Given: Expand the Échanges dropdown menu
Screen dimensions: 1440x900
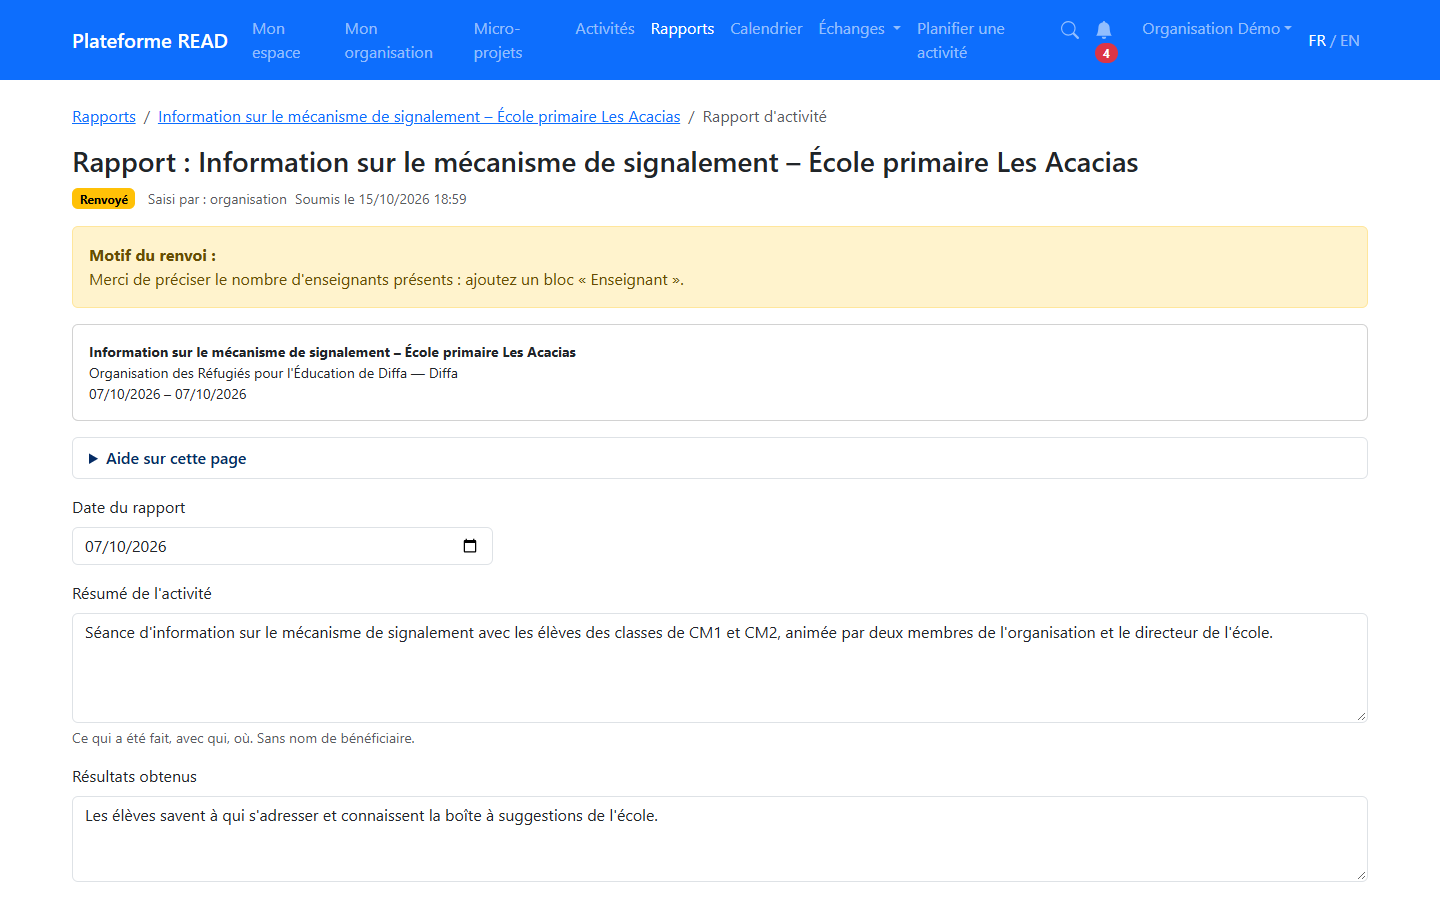Looking at the screenshot, I should (859, 29).
